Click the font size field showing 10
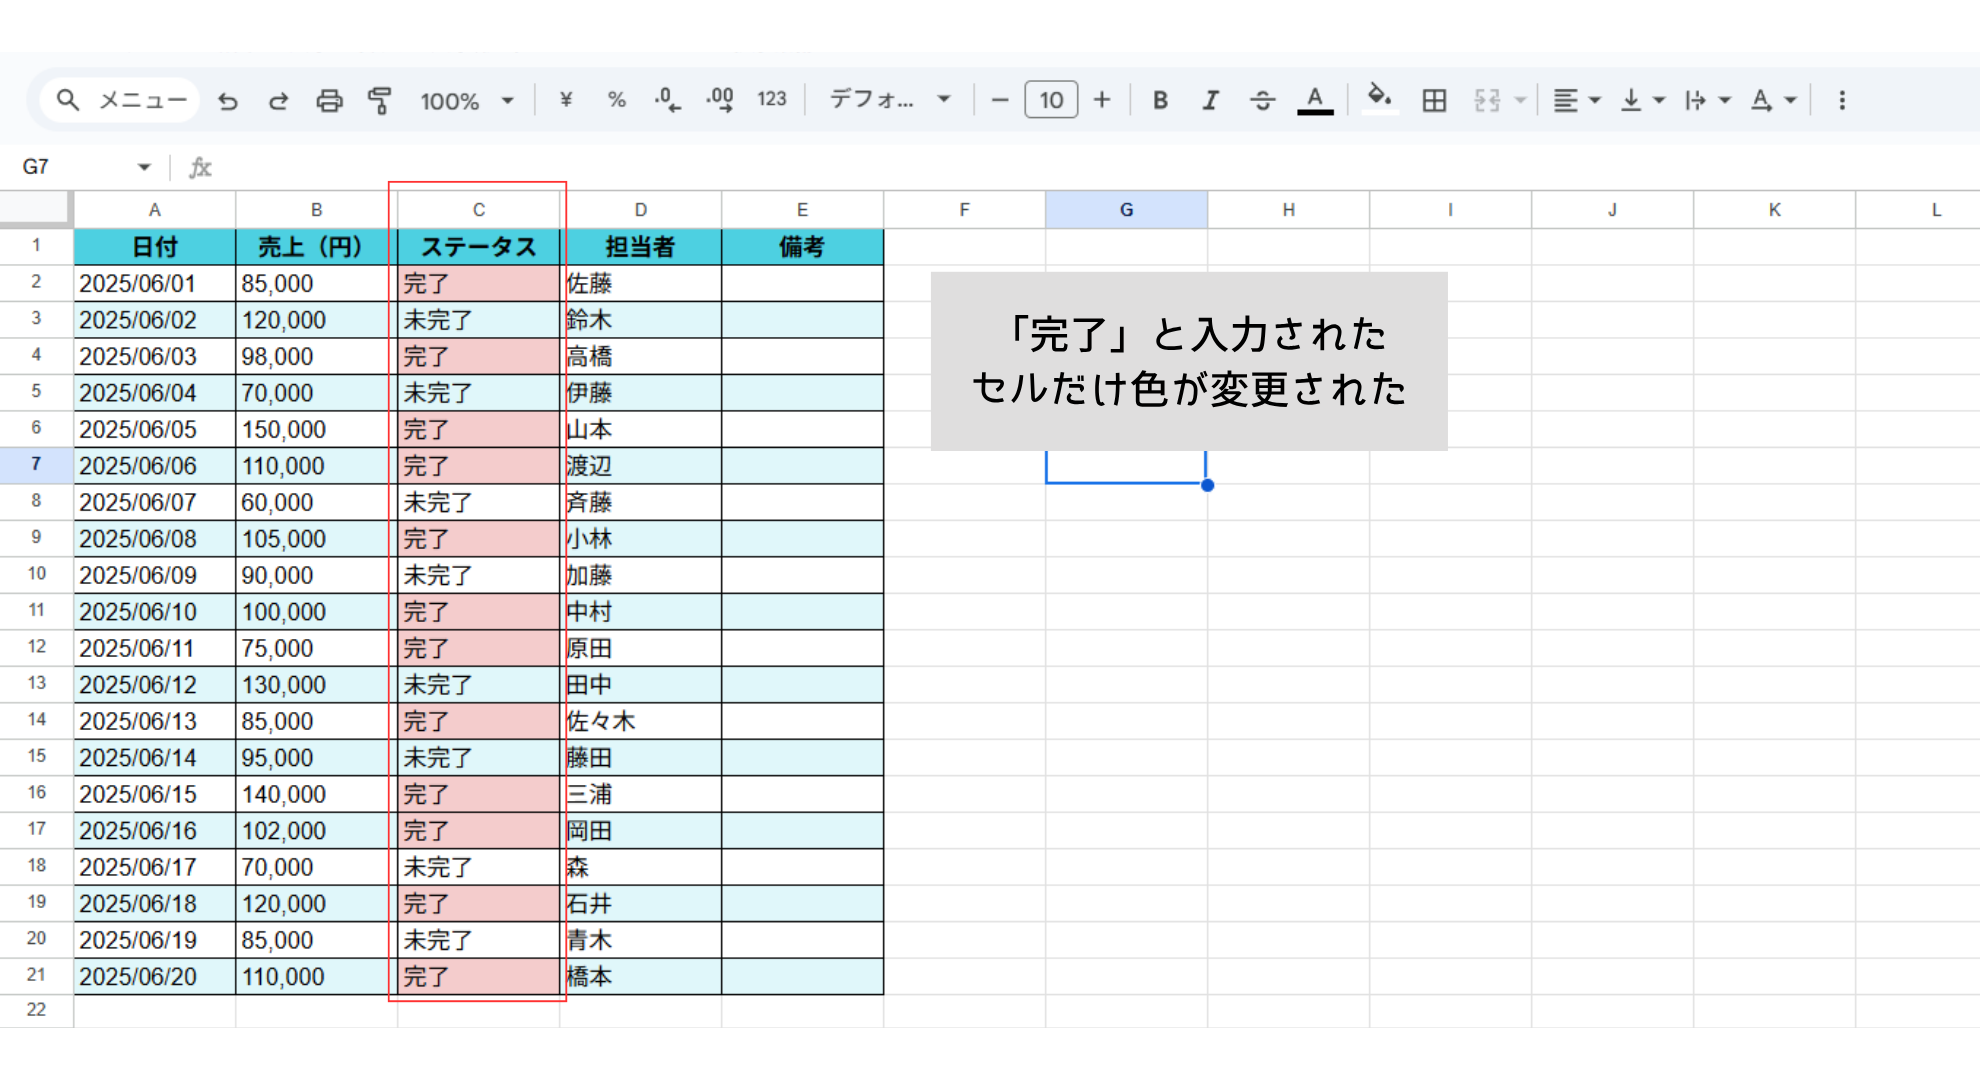The height and width of the screenshot is (1080, 1980). point(1051,100)
